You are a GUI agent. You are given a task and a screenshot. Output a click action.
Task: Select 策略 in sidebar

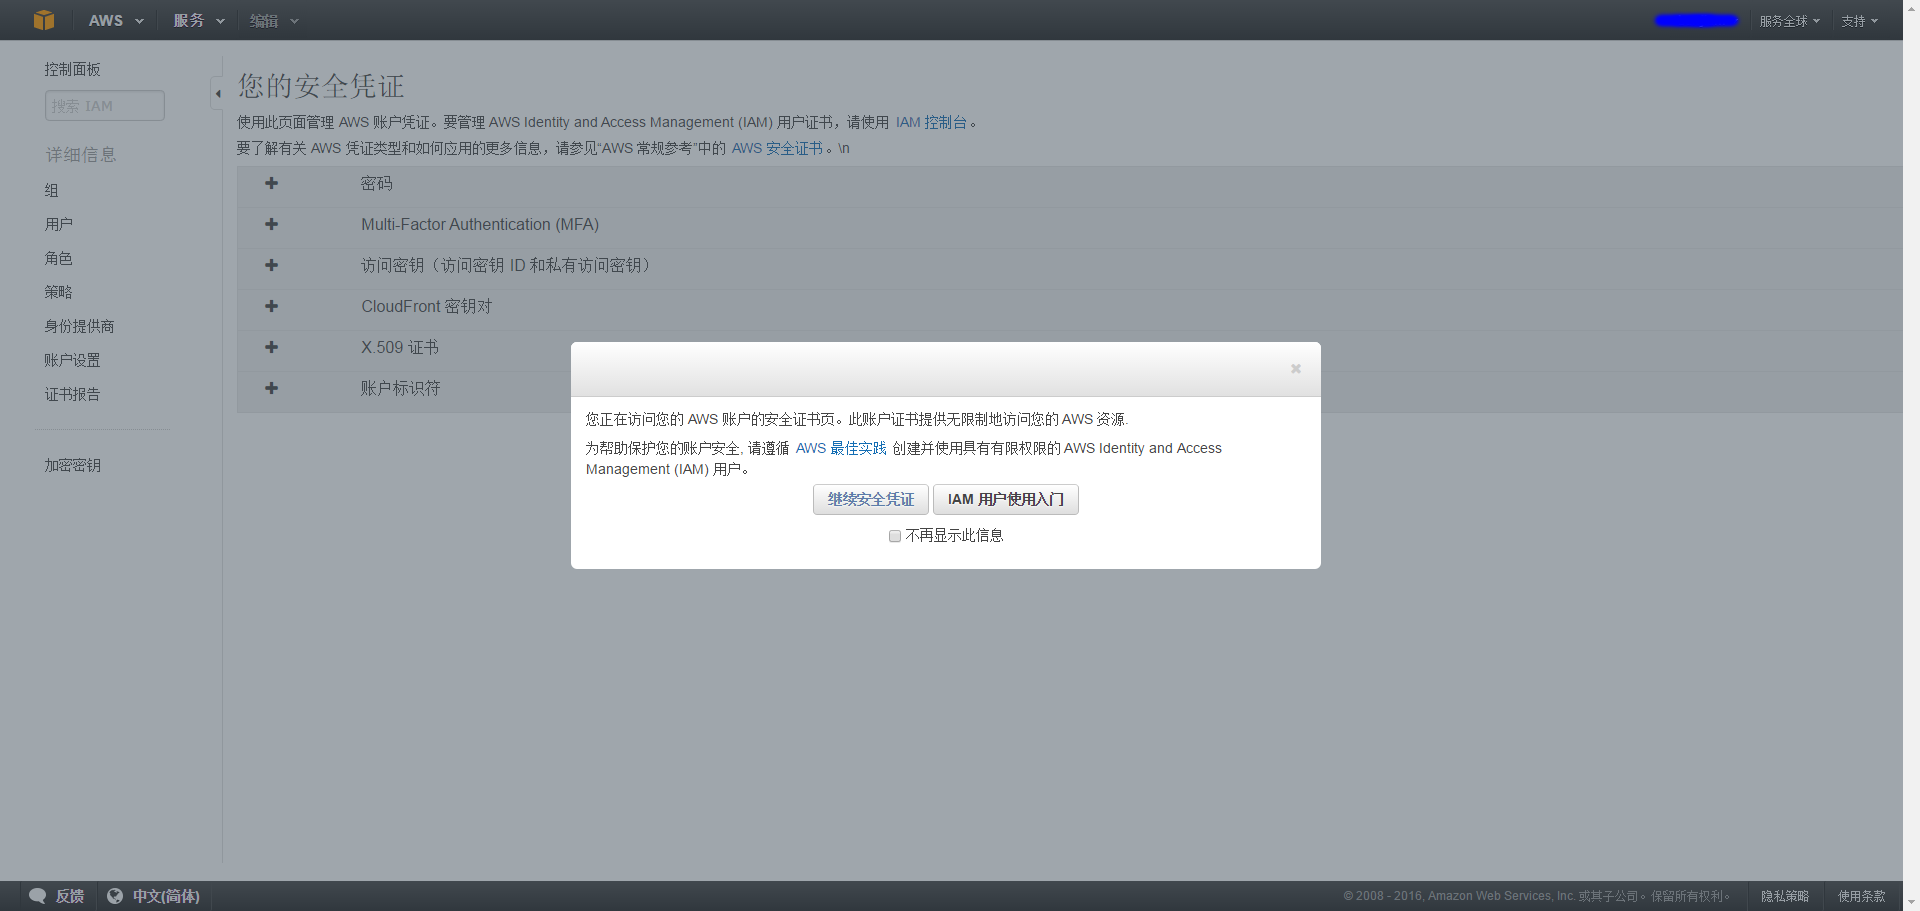59,292
